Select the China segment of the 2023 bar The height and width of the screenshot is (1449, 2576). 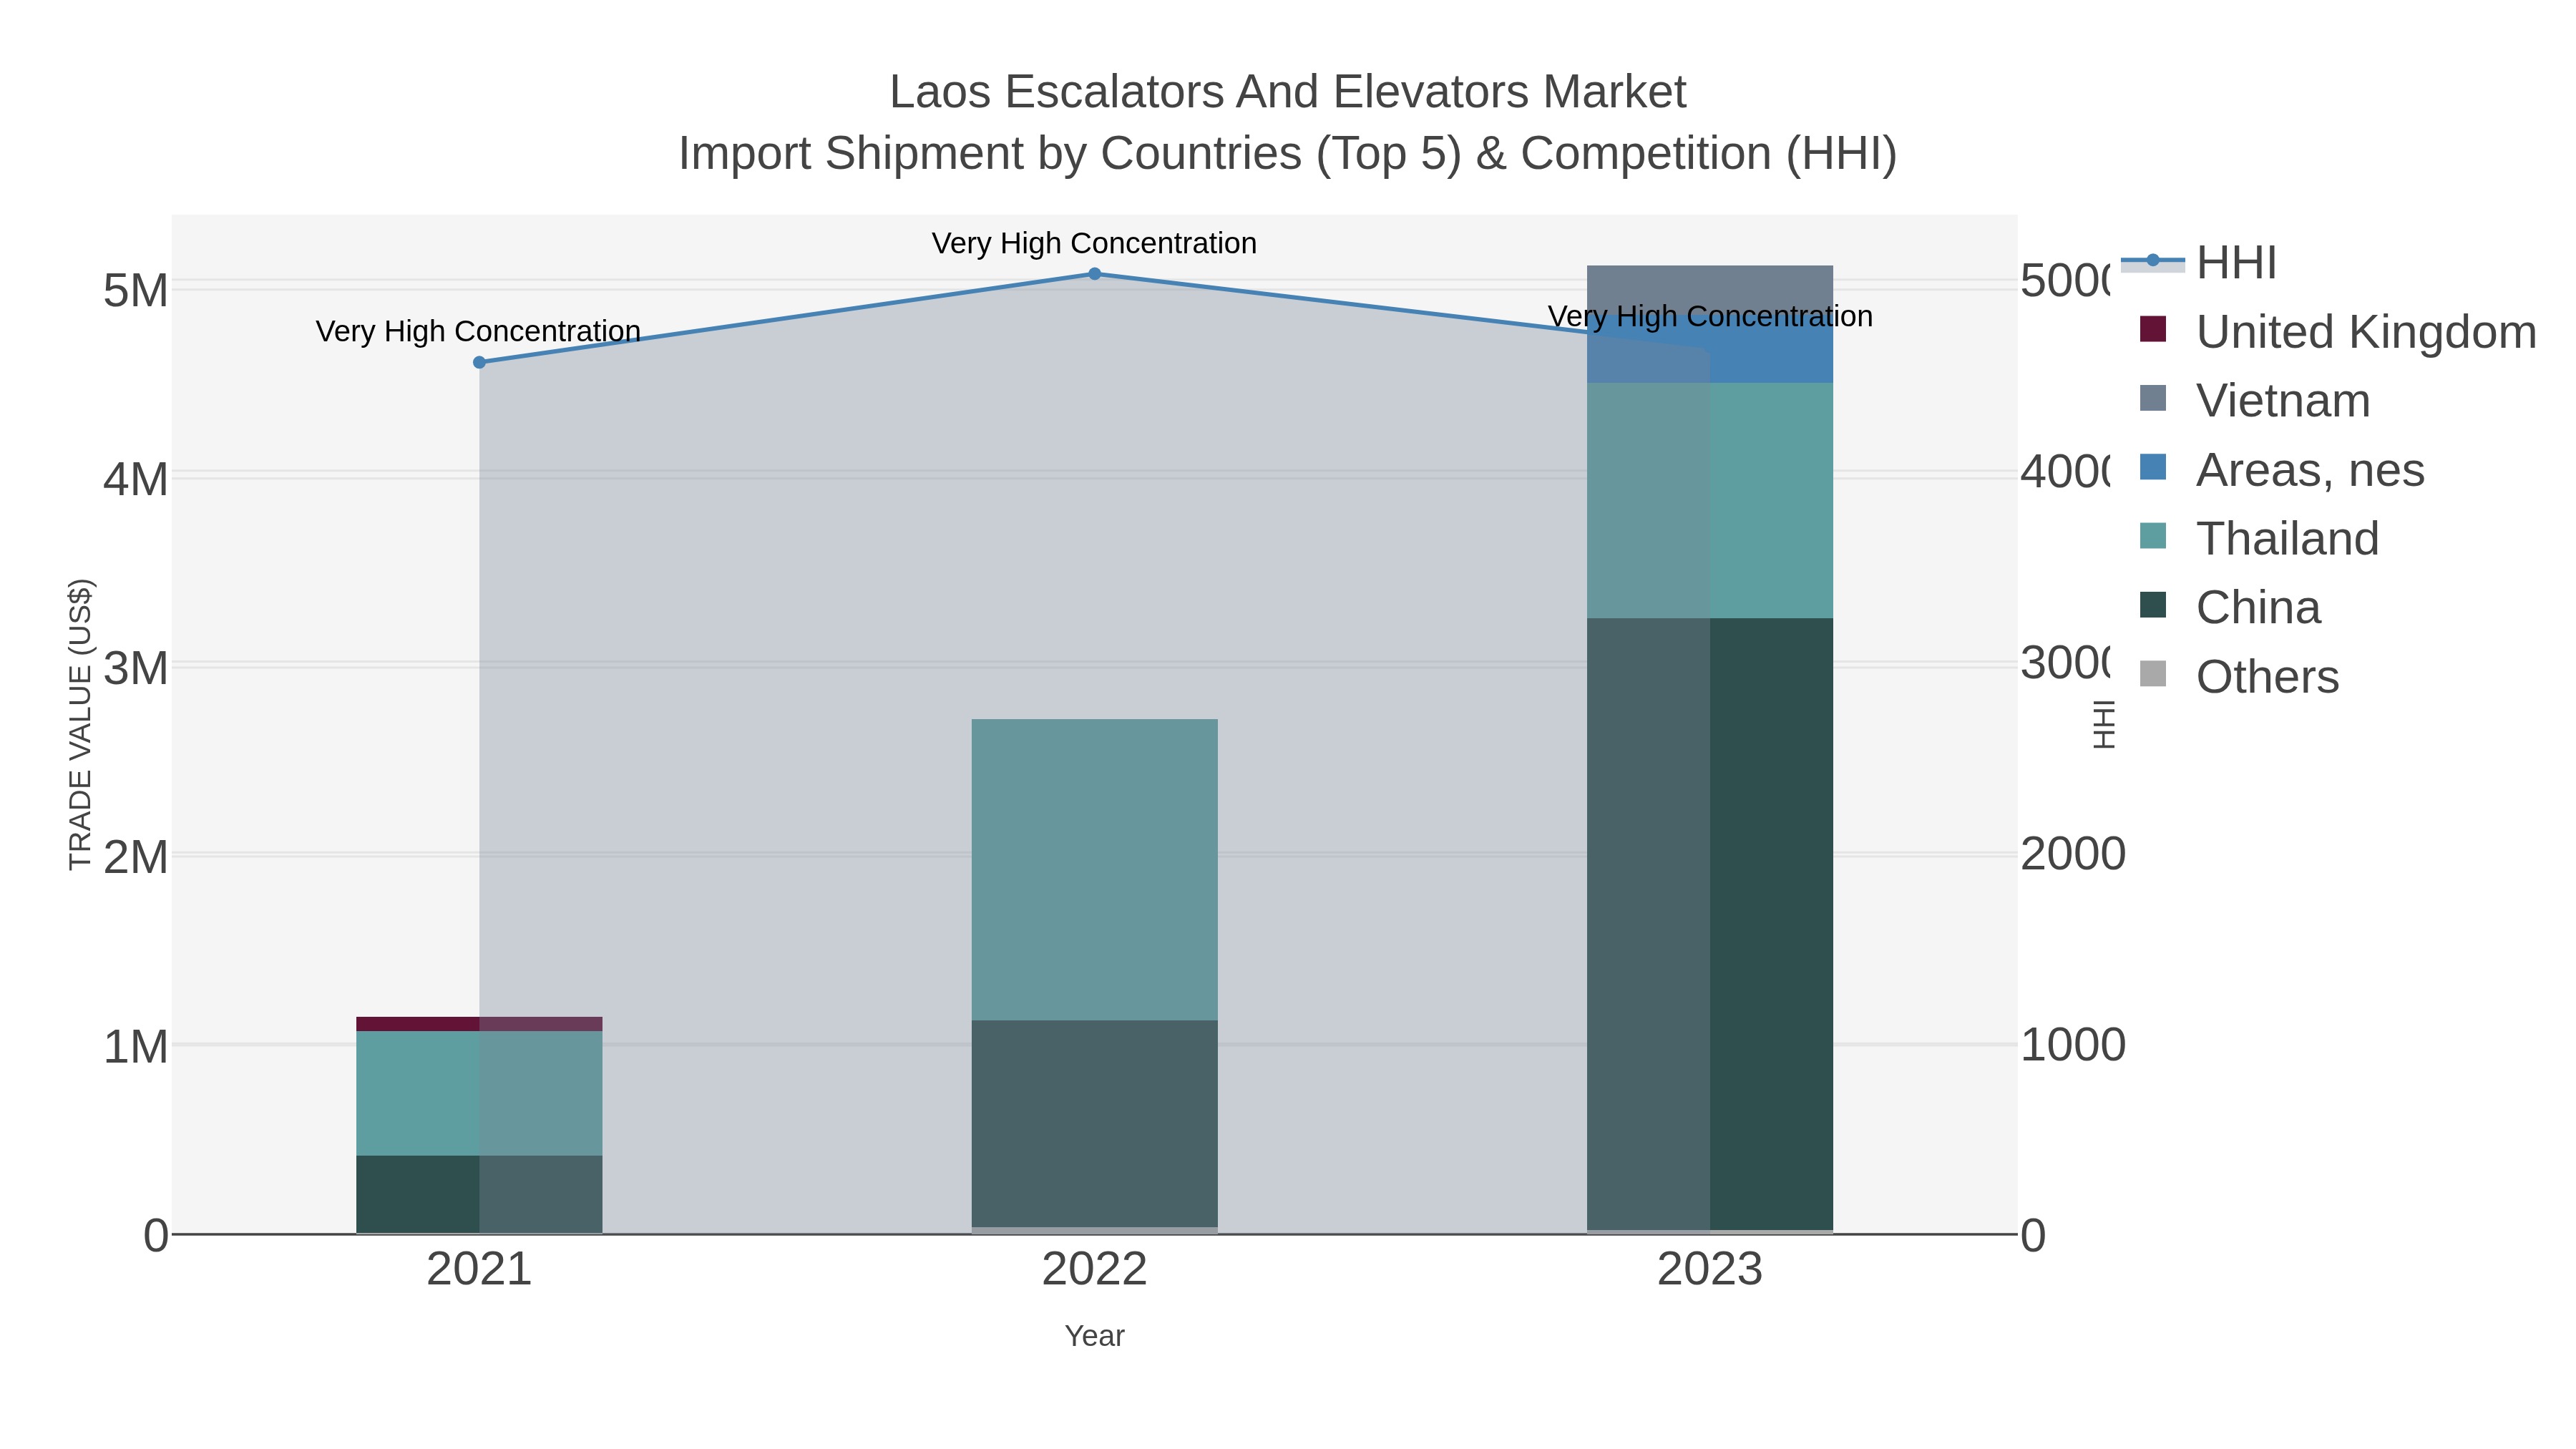1710,924
